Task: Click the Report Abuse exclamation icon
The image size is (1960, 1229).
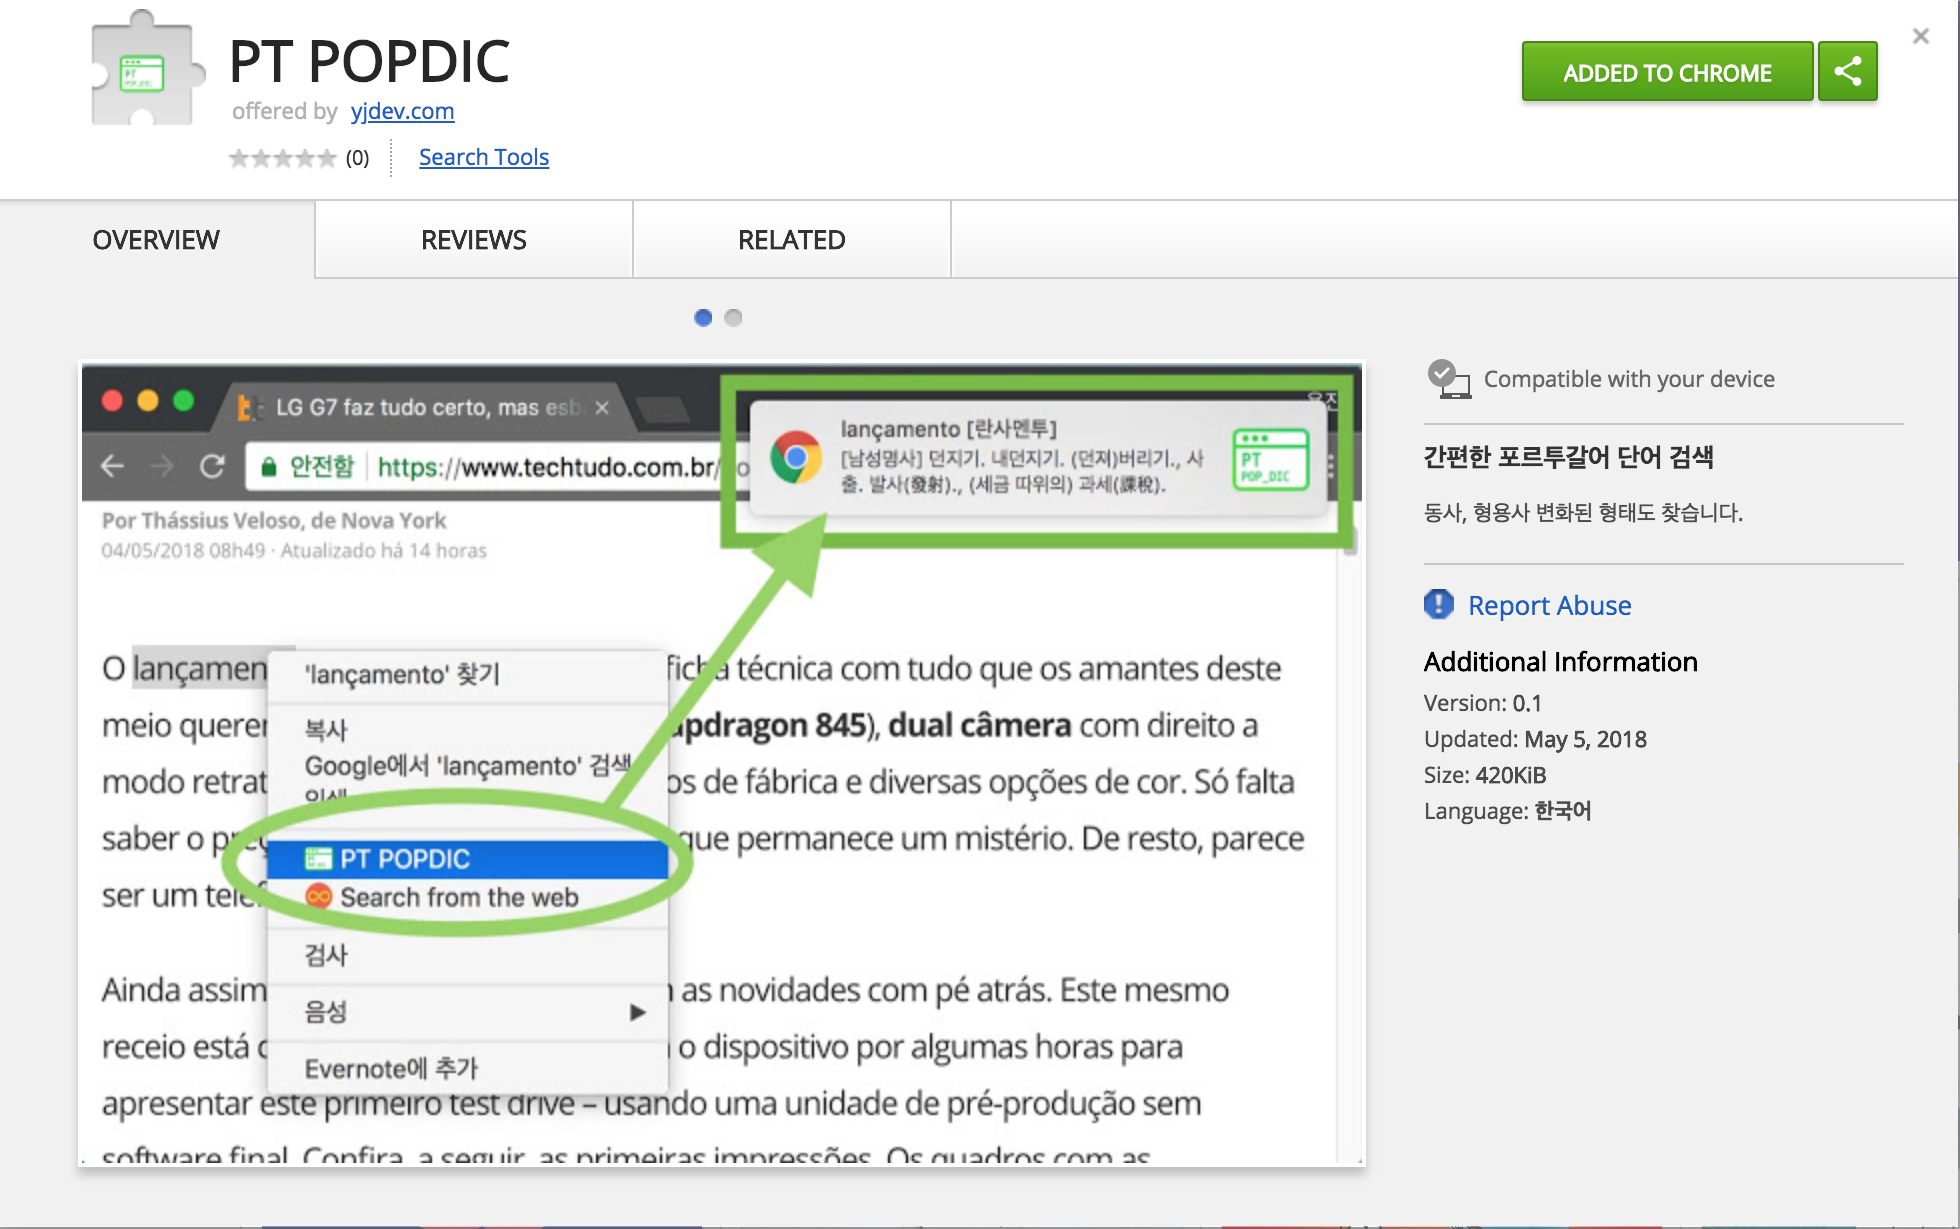Action: click(x=1438, y=604)
